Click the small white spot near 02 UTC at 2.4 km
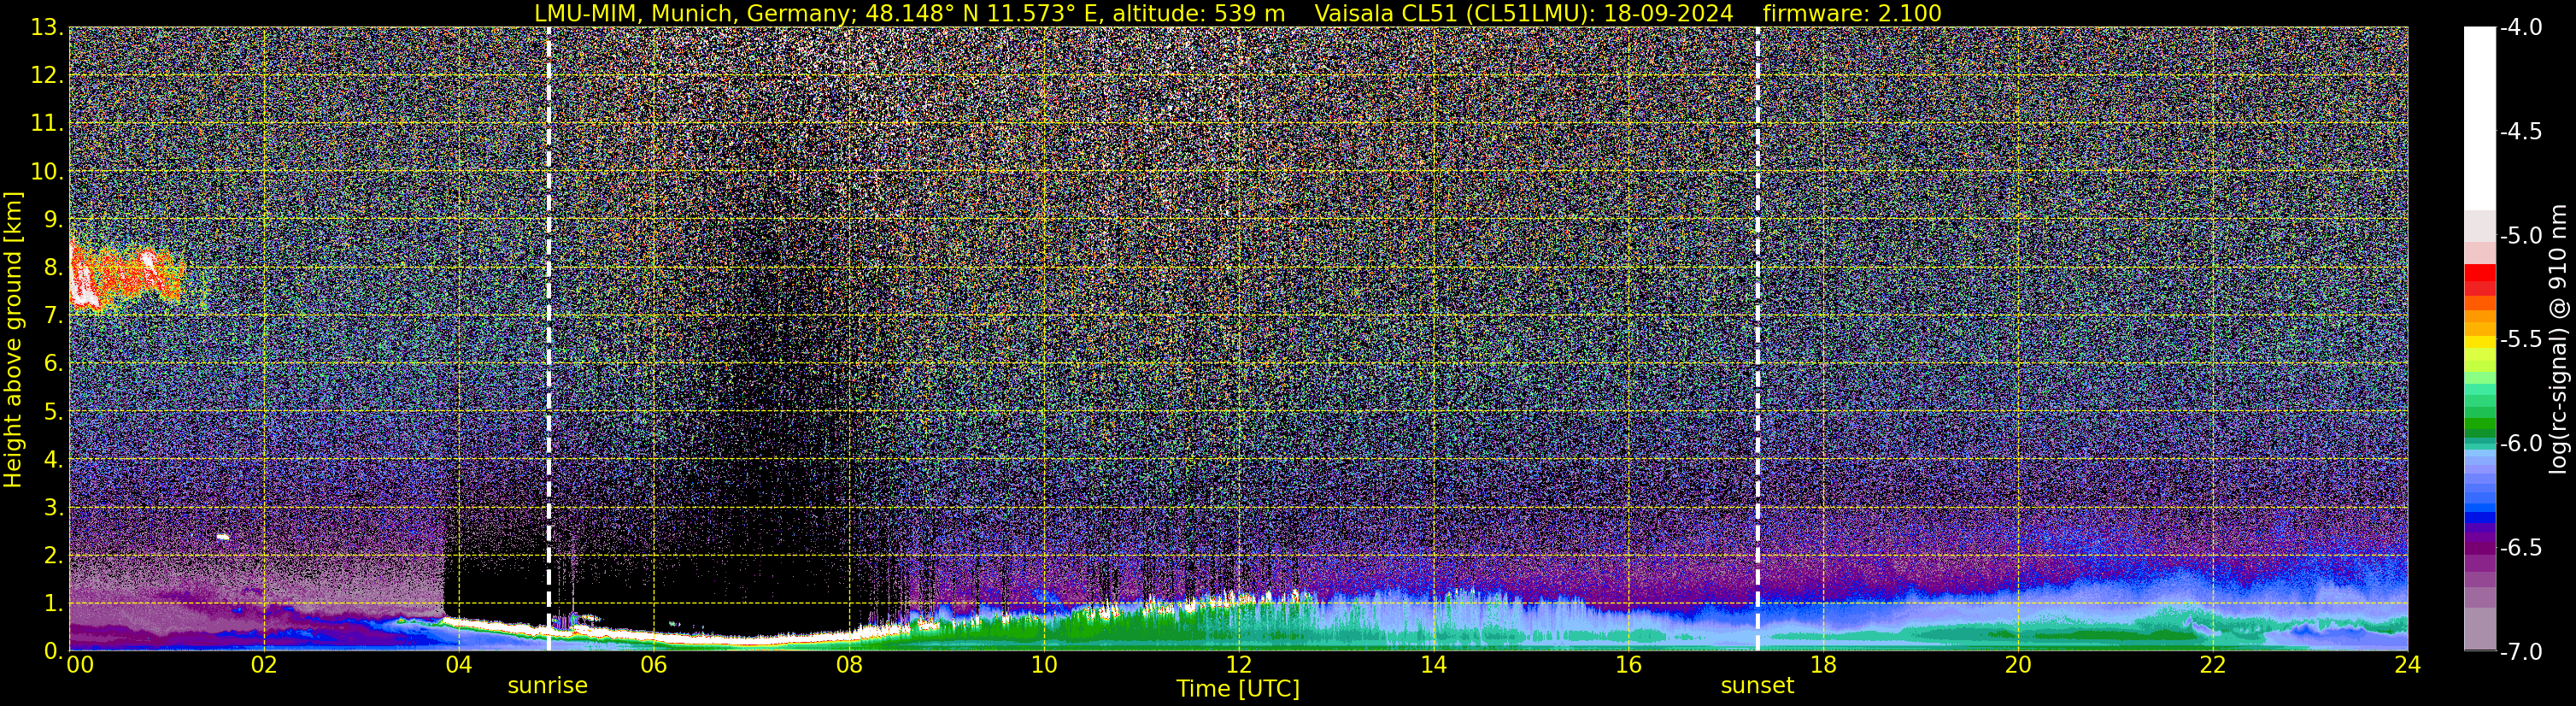Screen dimensions: 2576x706 click(223, 537)
